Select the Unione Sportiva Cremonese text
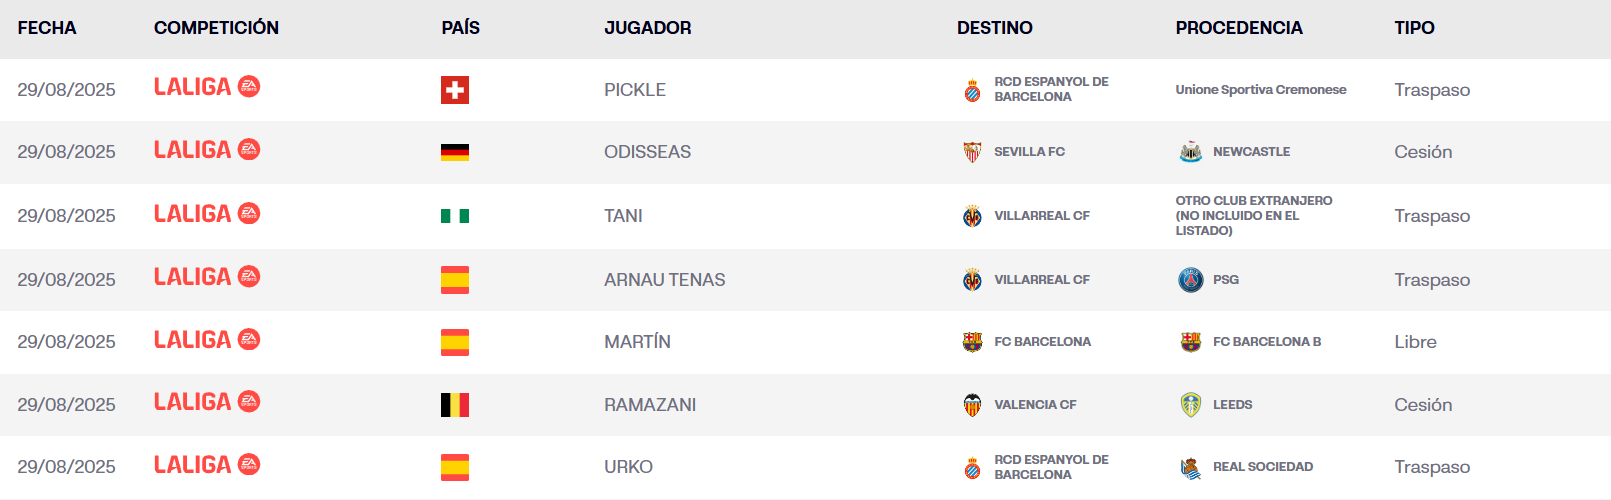The image size is (1611, 500). pyautogui.click(x=1260, y=90)
